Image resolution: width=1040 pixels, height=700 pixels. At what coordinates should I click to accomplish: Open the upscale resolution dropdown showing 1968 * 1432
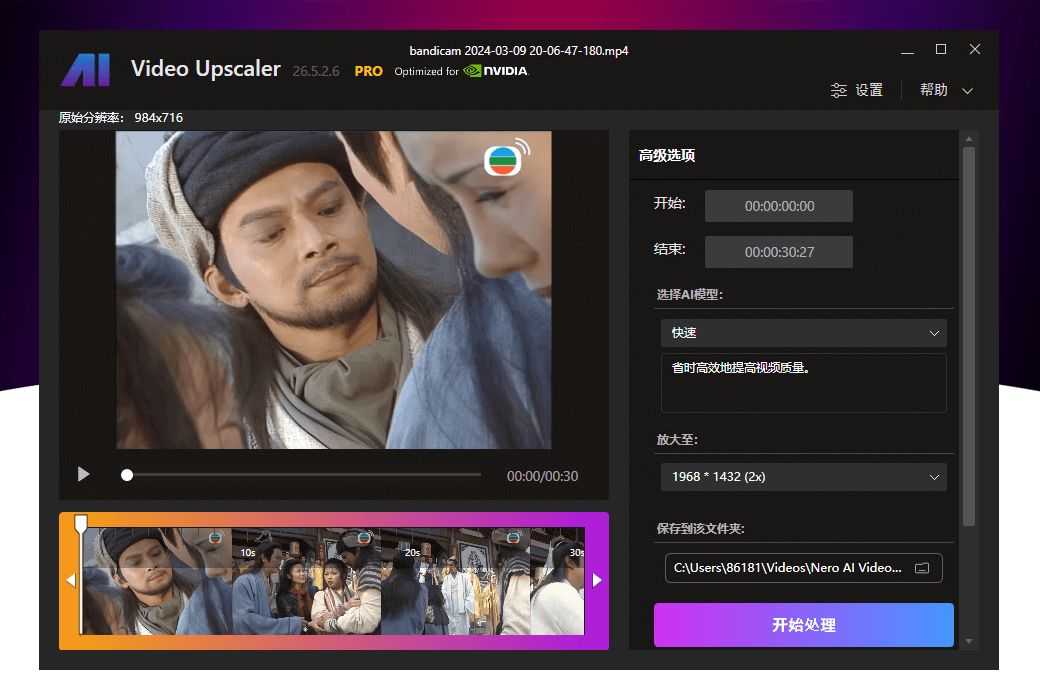pyautogui.click(x=803, y=477)
